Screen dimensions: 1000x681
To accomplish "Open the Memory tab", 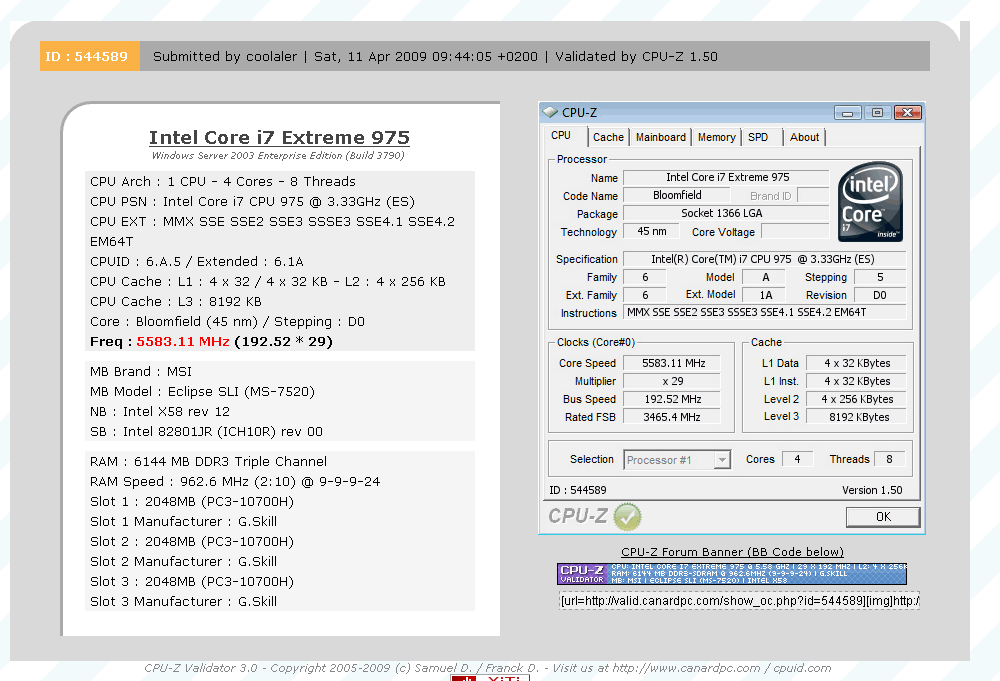I will click(x=717, y=137).
